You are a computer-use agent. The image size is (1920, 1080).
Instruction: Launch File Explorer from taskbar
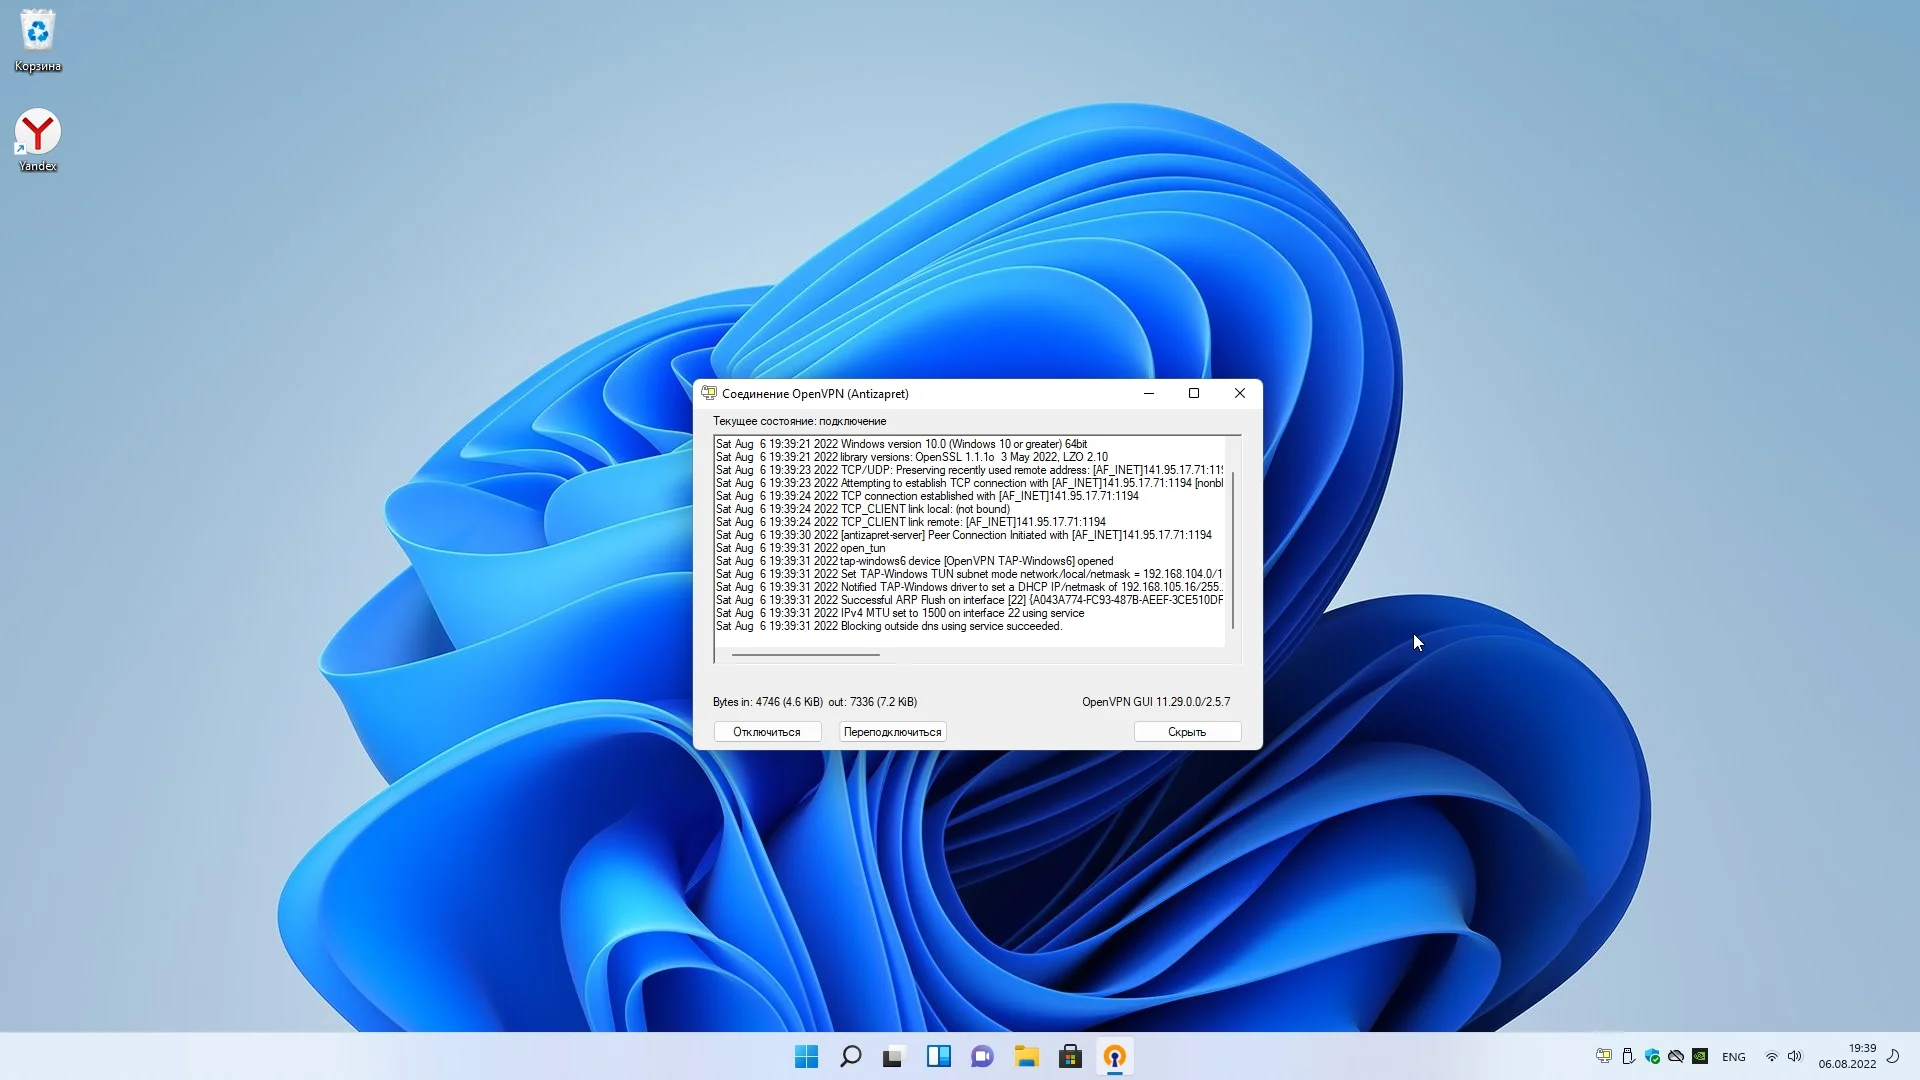(x=1026, y=1057)
